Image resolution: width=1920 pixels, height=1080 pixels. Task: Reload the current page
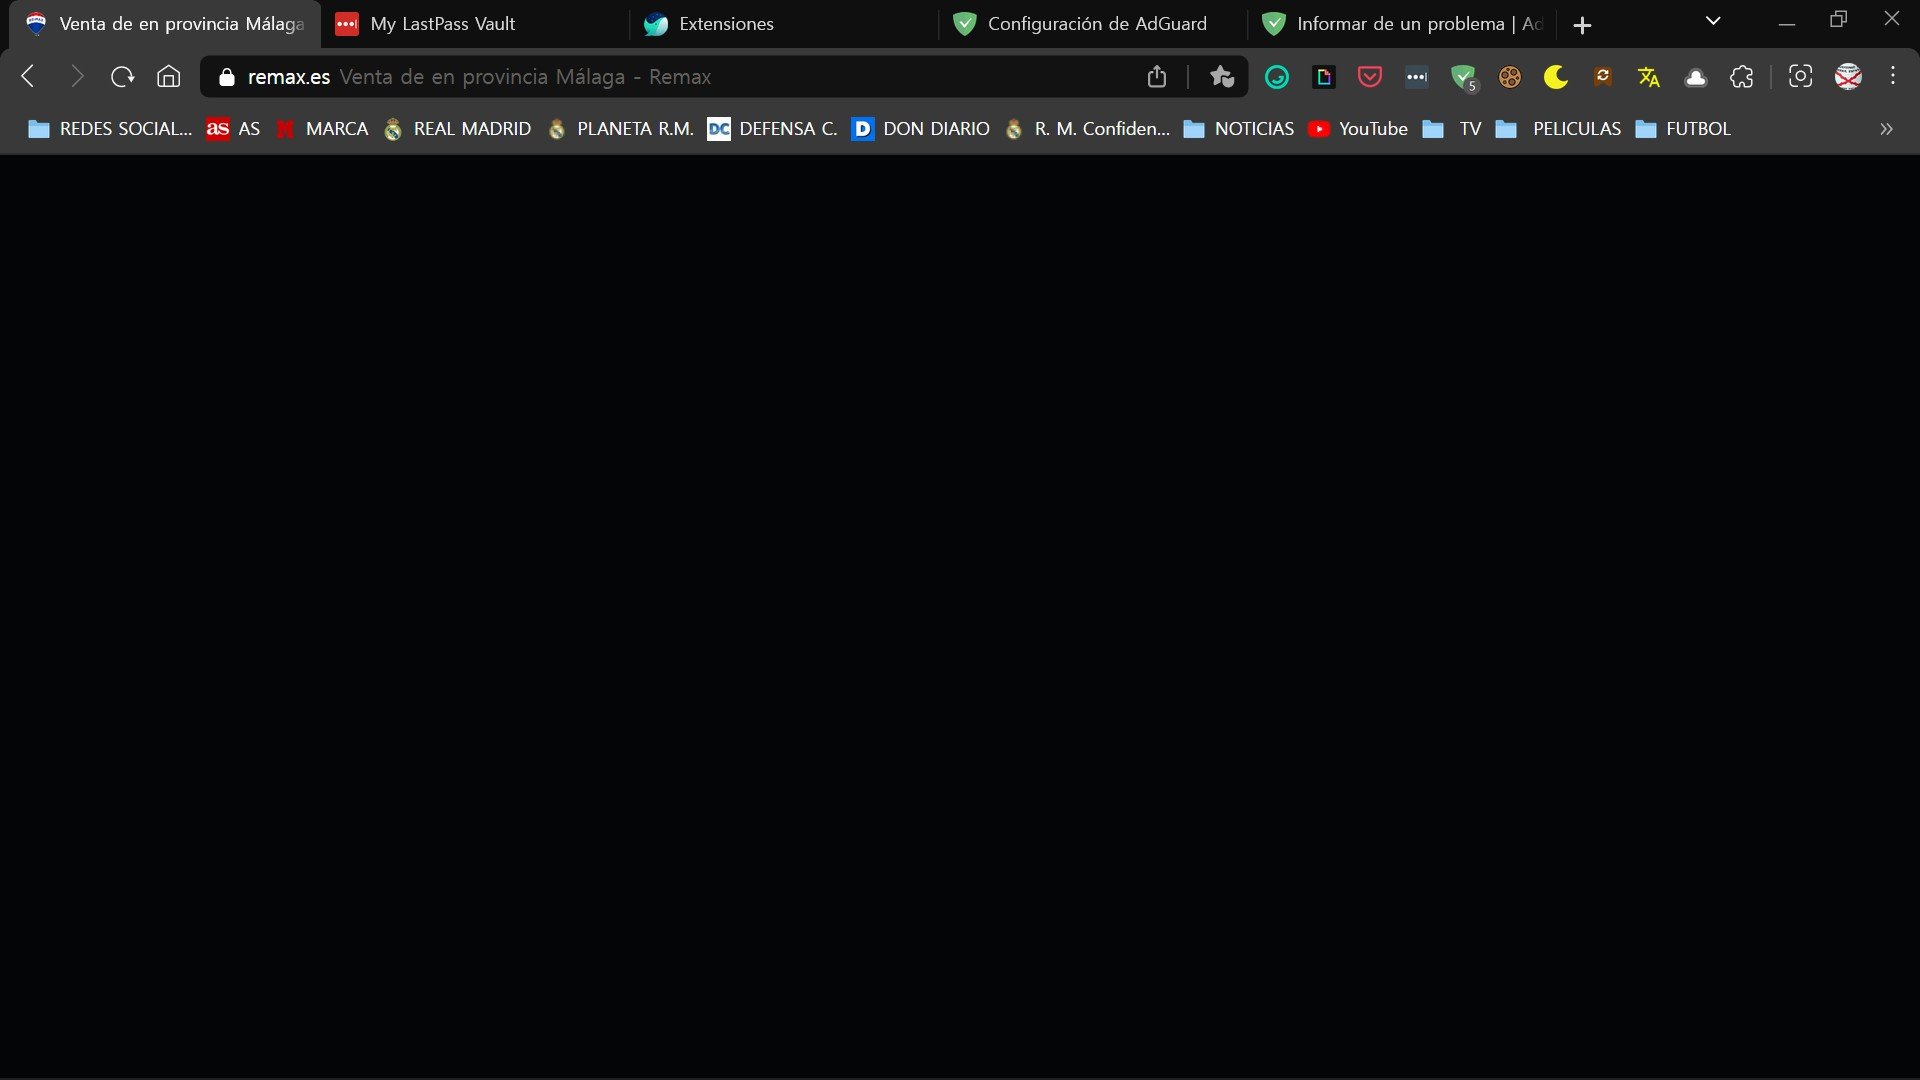pyautogui.click(x=122, y=77)
